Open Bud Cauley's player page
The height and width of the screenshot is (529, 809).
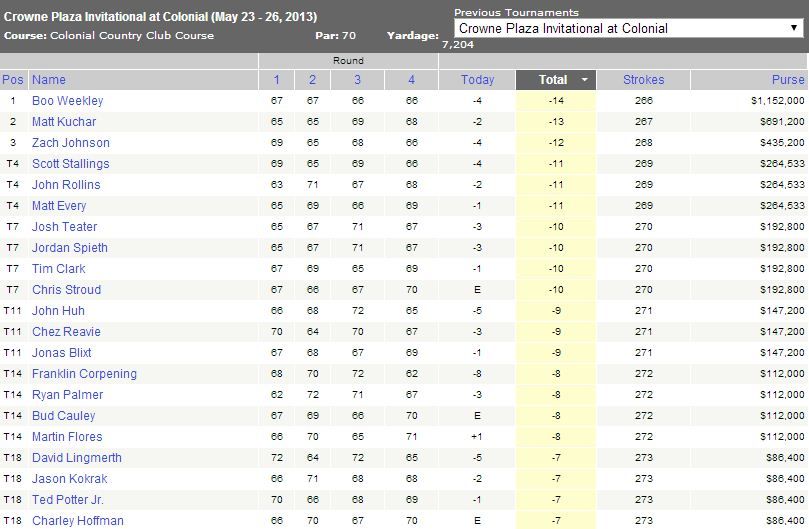[x=63, y=415]
